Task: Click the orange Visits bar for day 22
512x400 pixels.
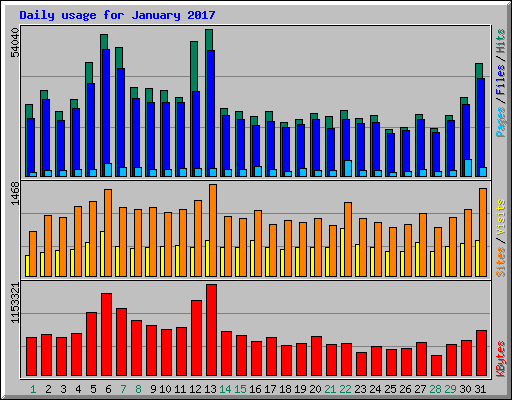Action: pos(348,239)
